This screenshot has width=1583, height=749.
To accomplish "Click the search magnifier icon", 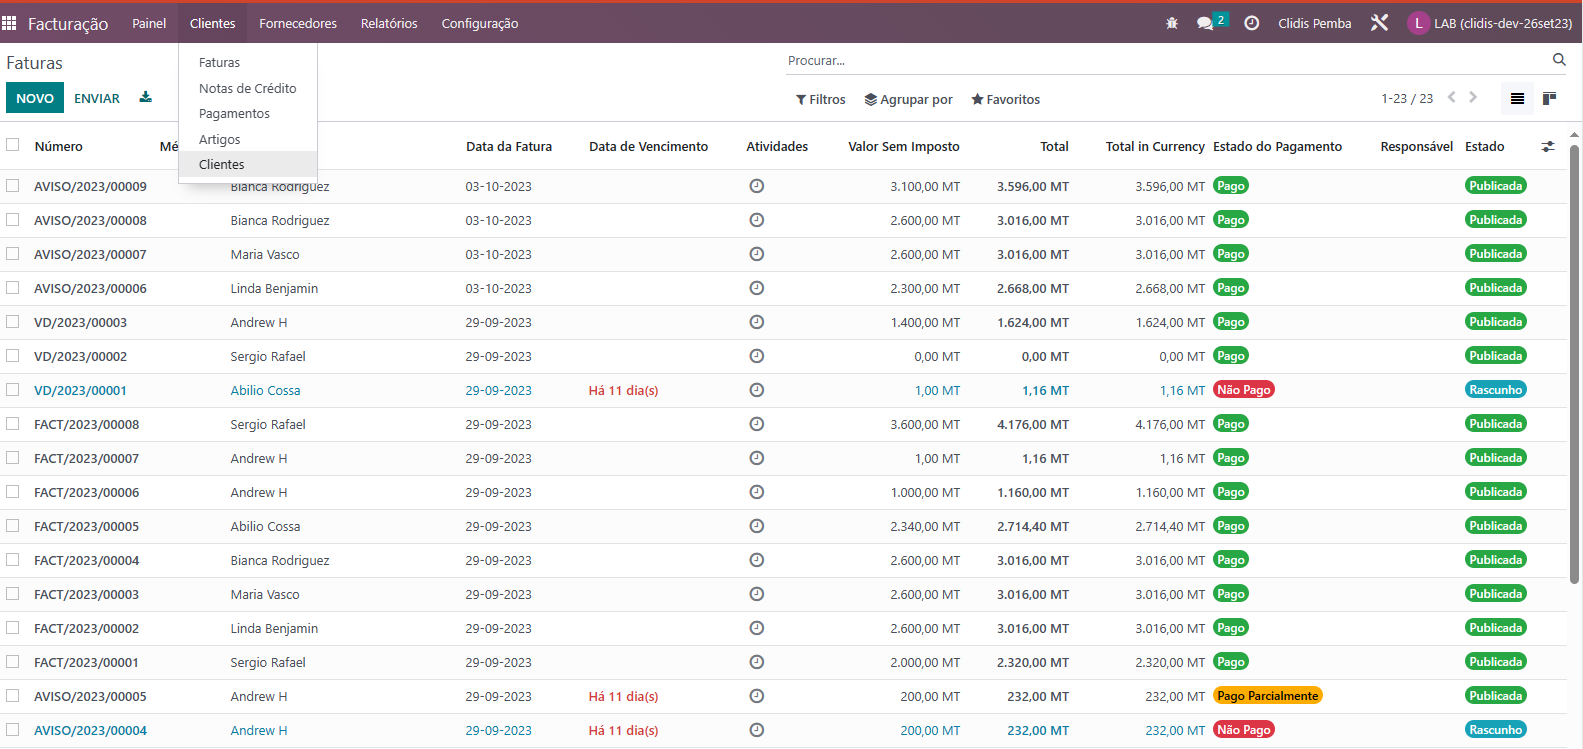I will [1559, 60].
